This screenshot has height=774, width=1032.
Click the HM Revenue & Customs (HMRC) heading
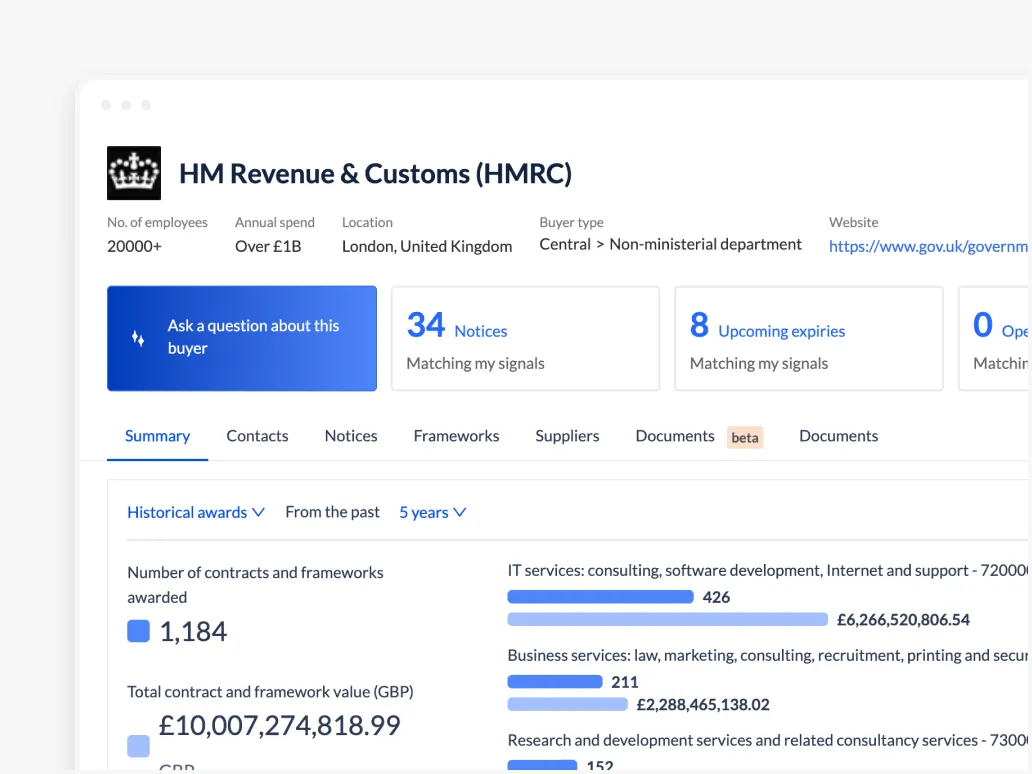pyautogui.click(x=375, y=174)
